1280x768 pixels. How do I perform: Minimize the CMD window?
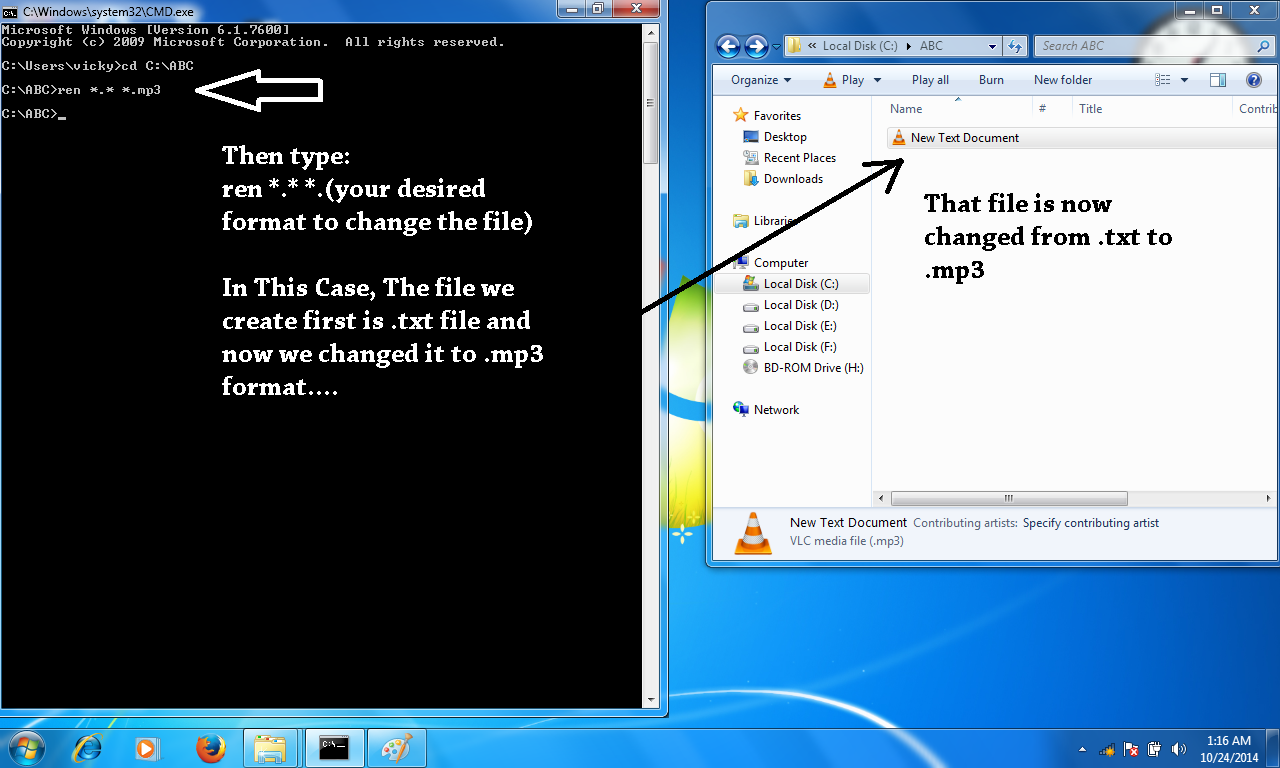(571, 9)
